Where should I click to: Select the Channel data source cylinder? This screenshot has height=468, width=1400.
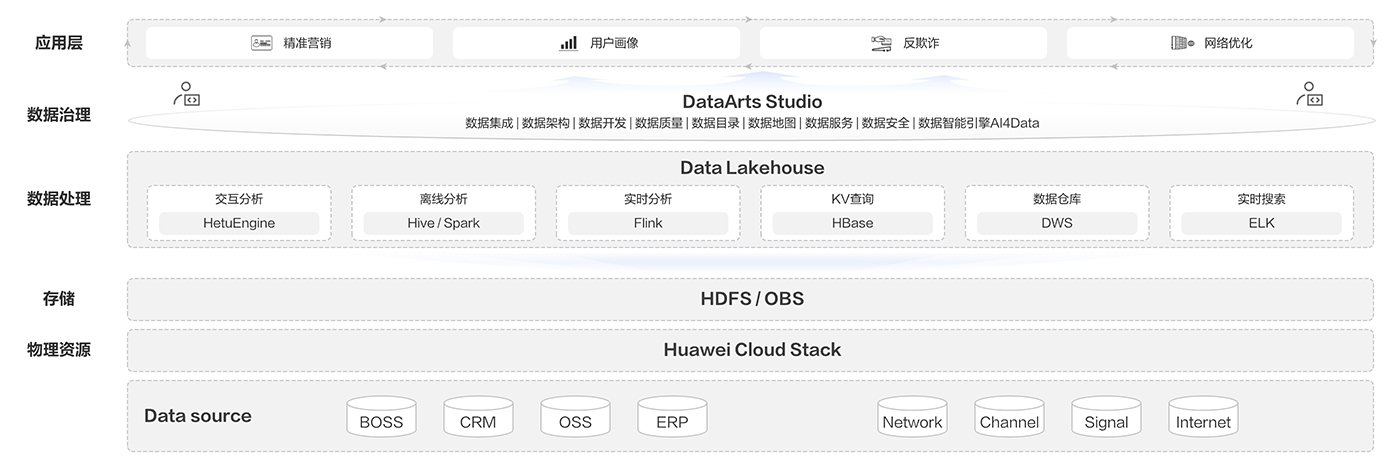[x=1009, y=416]
